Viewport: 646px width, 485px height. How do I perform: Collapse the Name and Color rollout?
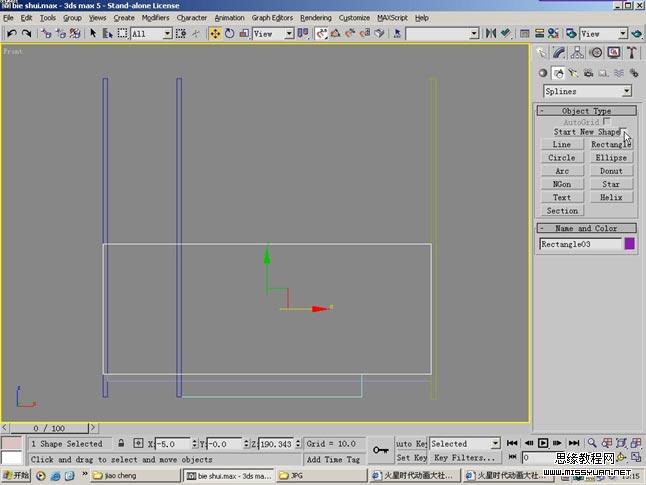[x=586, y=228]
